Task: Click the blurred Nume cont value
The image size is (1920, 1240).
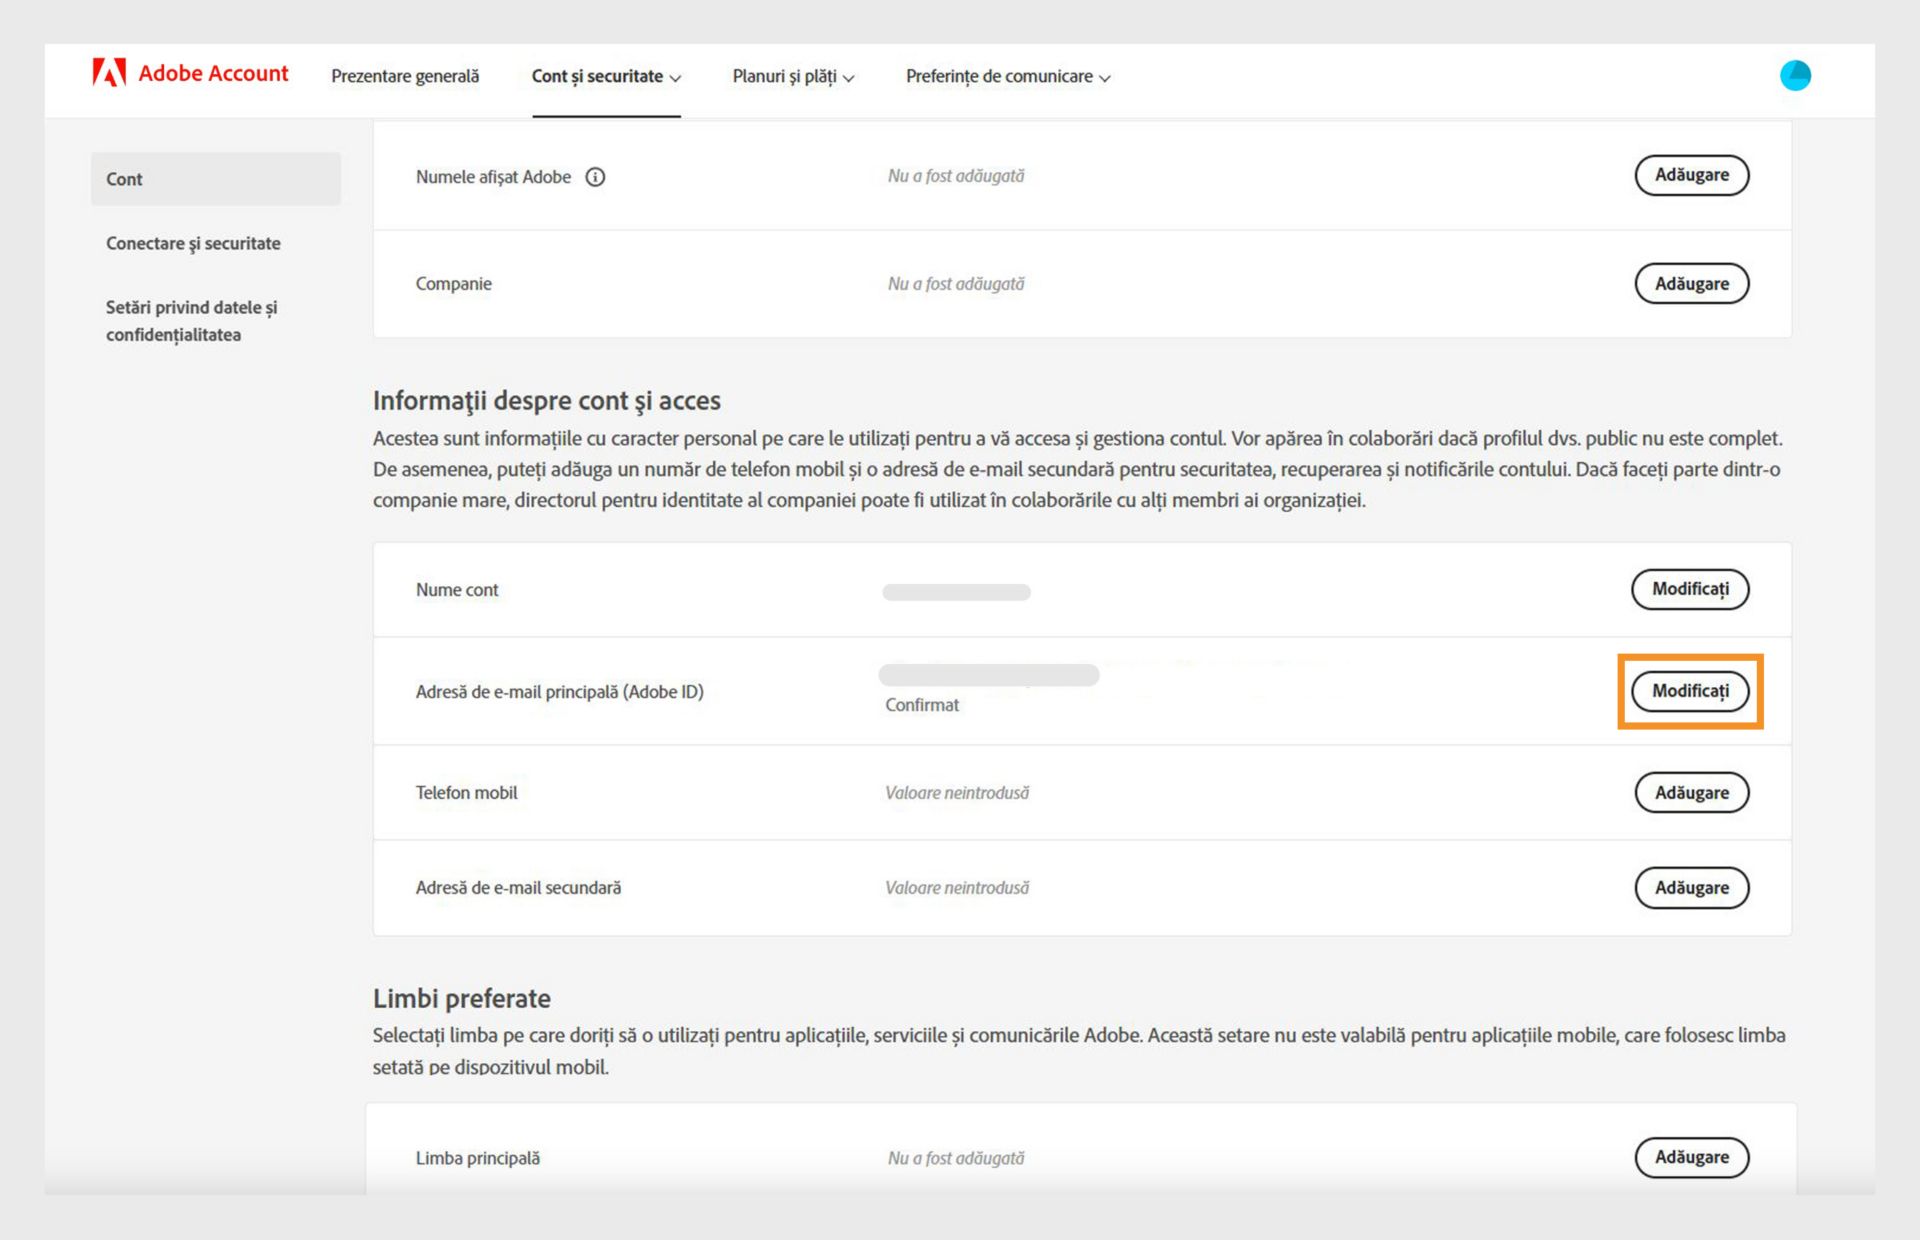Action: tap(956, 592)
